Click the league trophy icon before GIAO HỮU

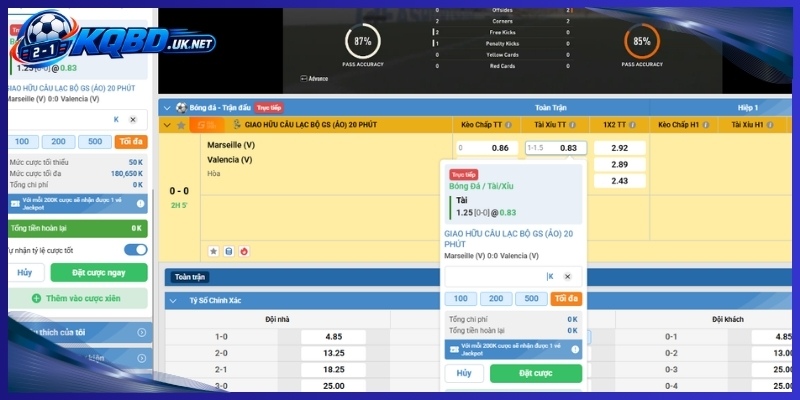point(236,125)
